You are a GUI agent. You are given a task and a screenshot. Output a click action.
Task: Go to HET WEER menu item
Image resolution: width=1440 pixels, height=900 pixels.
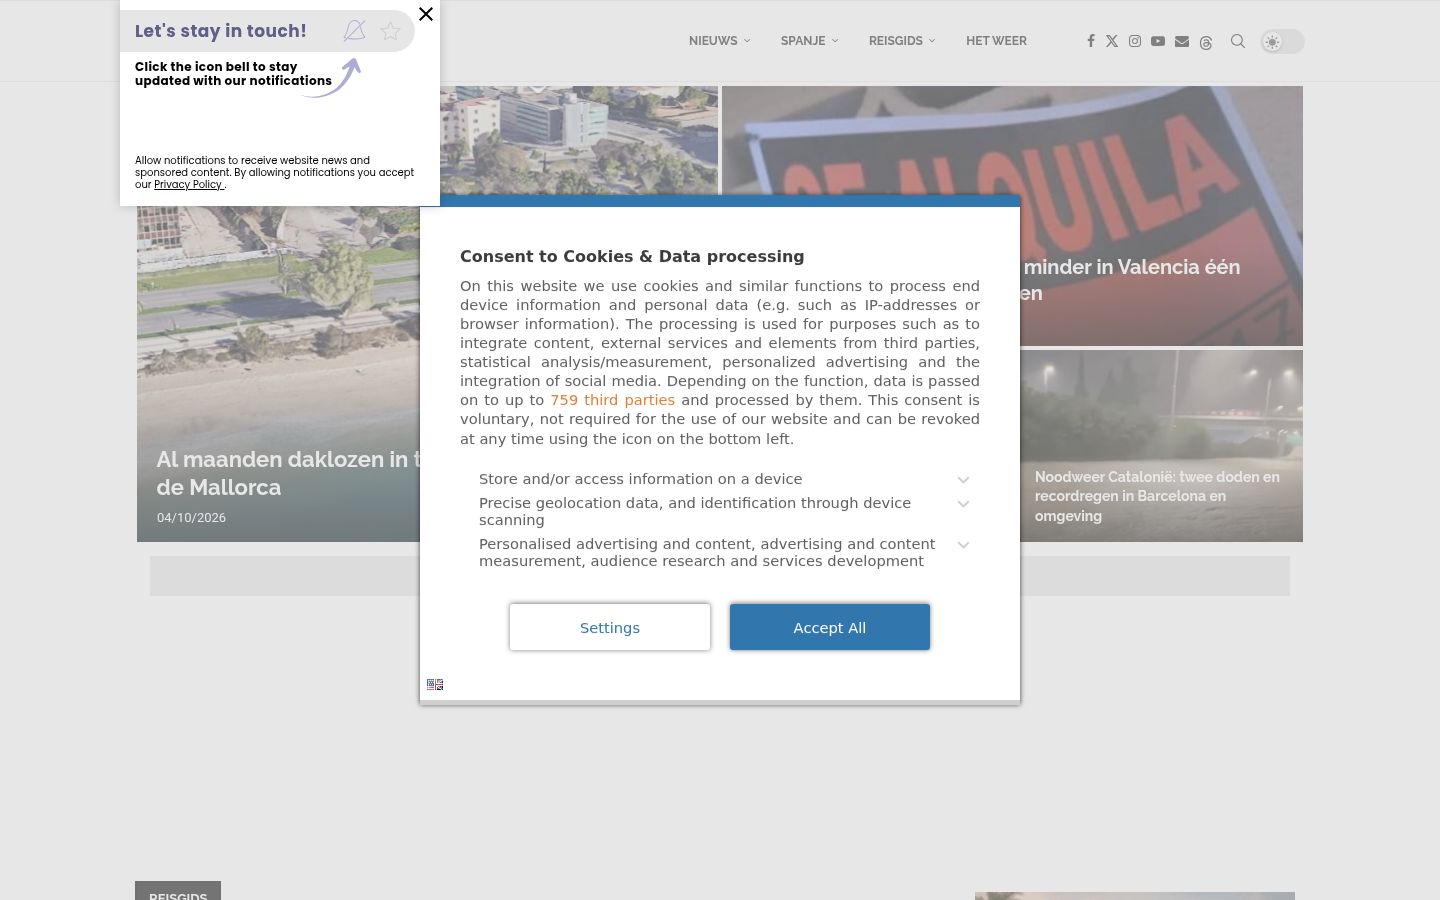pos(996,41)
